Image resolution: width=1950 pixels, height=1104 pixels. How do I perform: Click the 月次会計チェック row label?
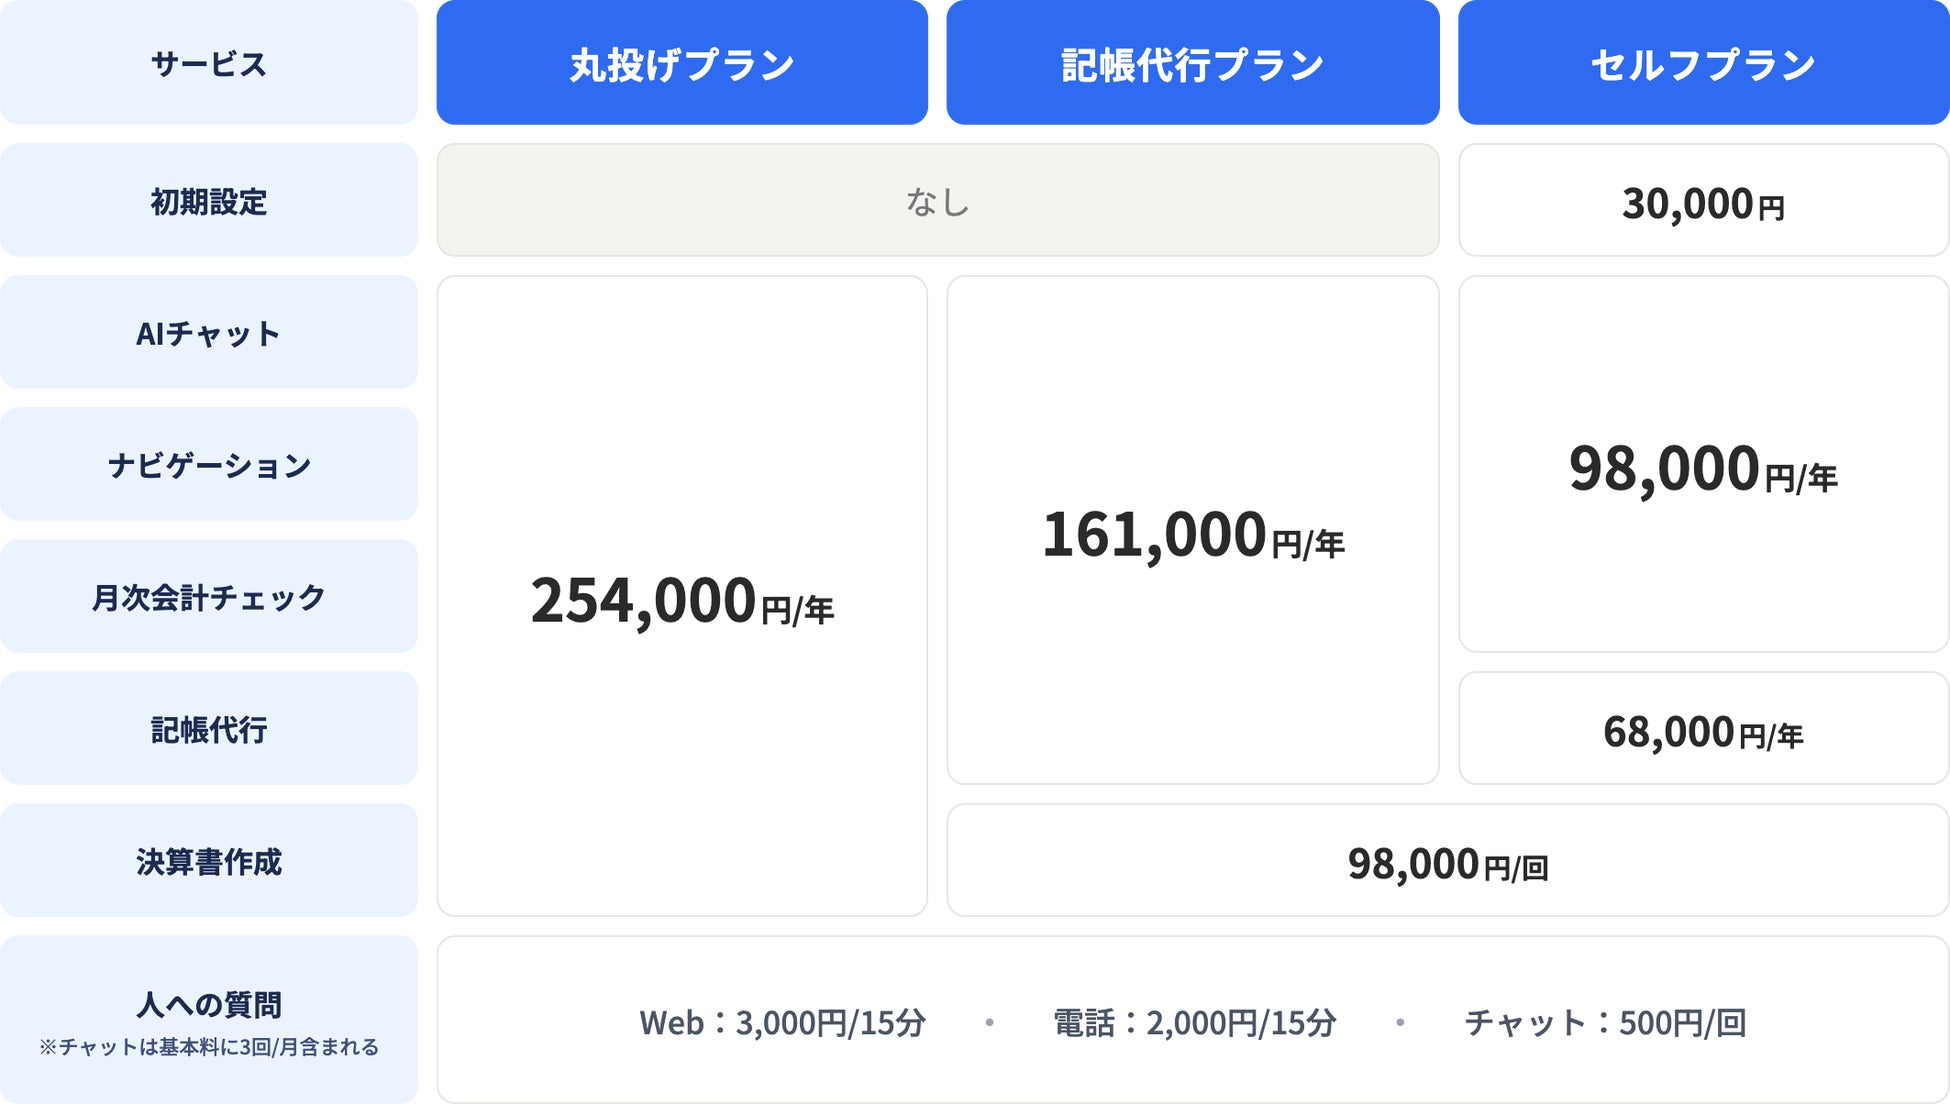click(x=209, y=596)
